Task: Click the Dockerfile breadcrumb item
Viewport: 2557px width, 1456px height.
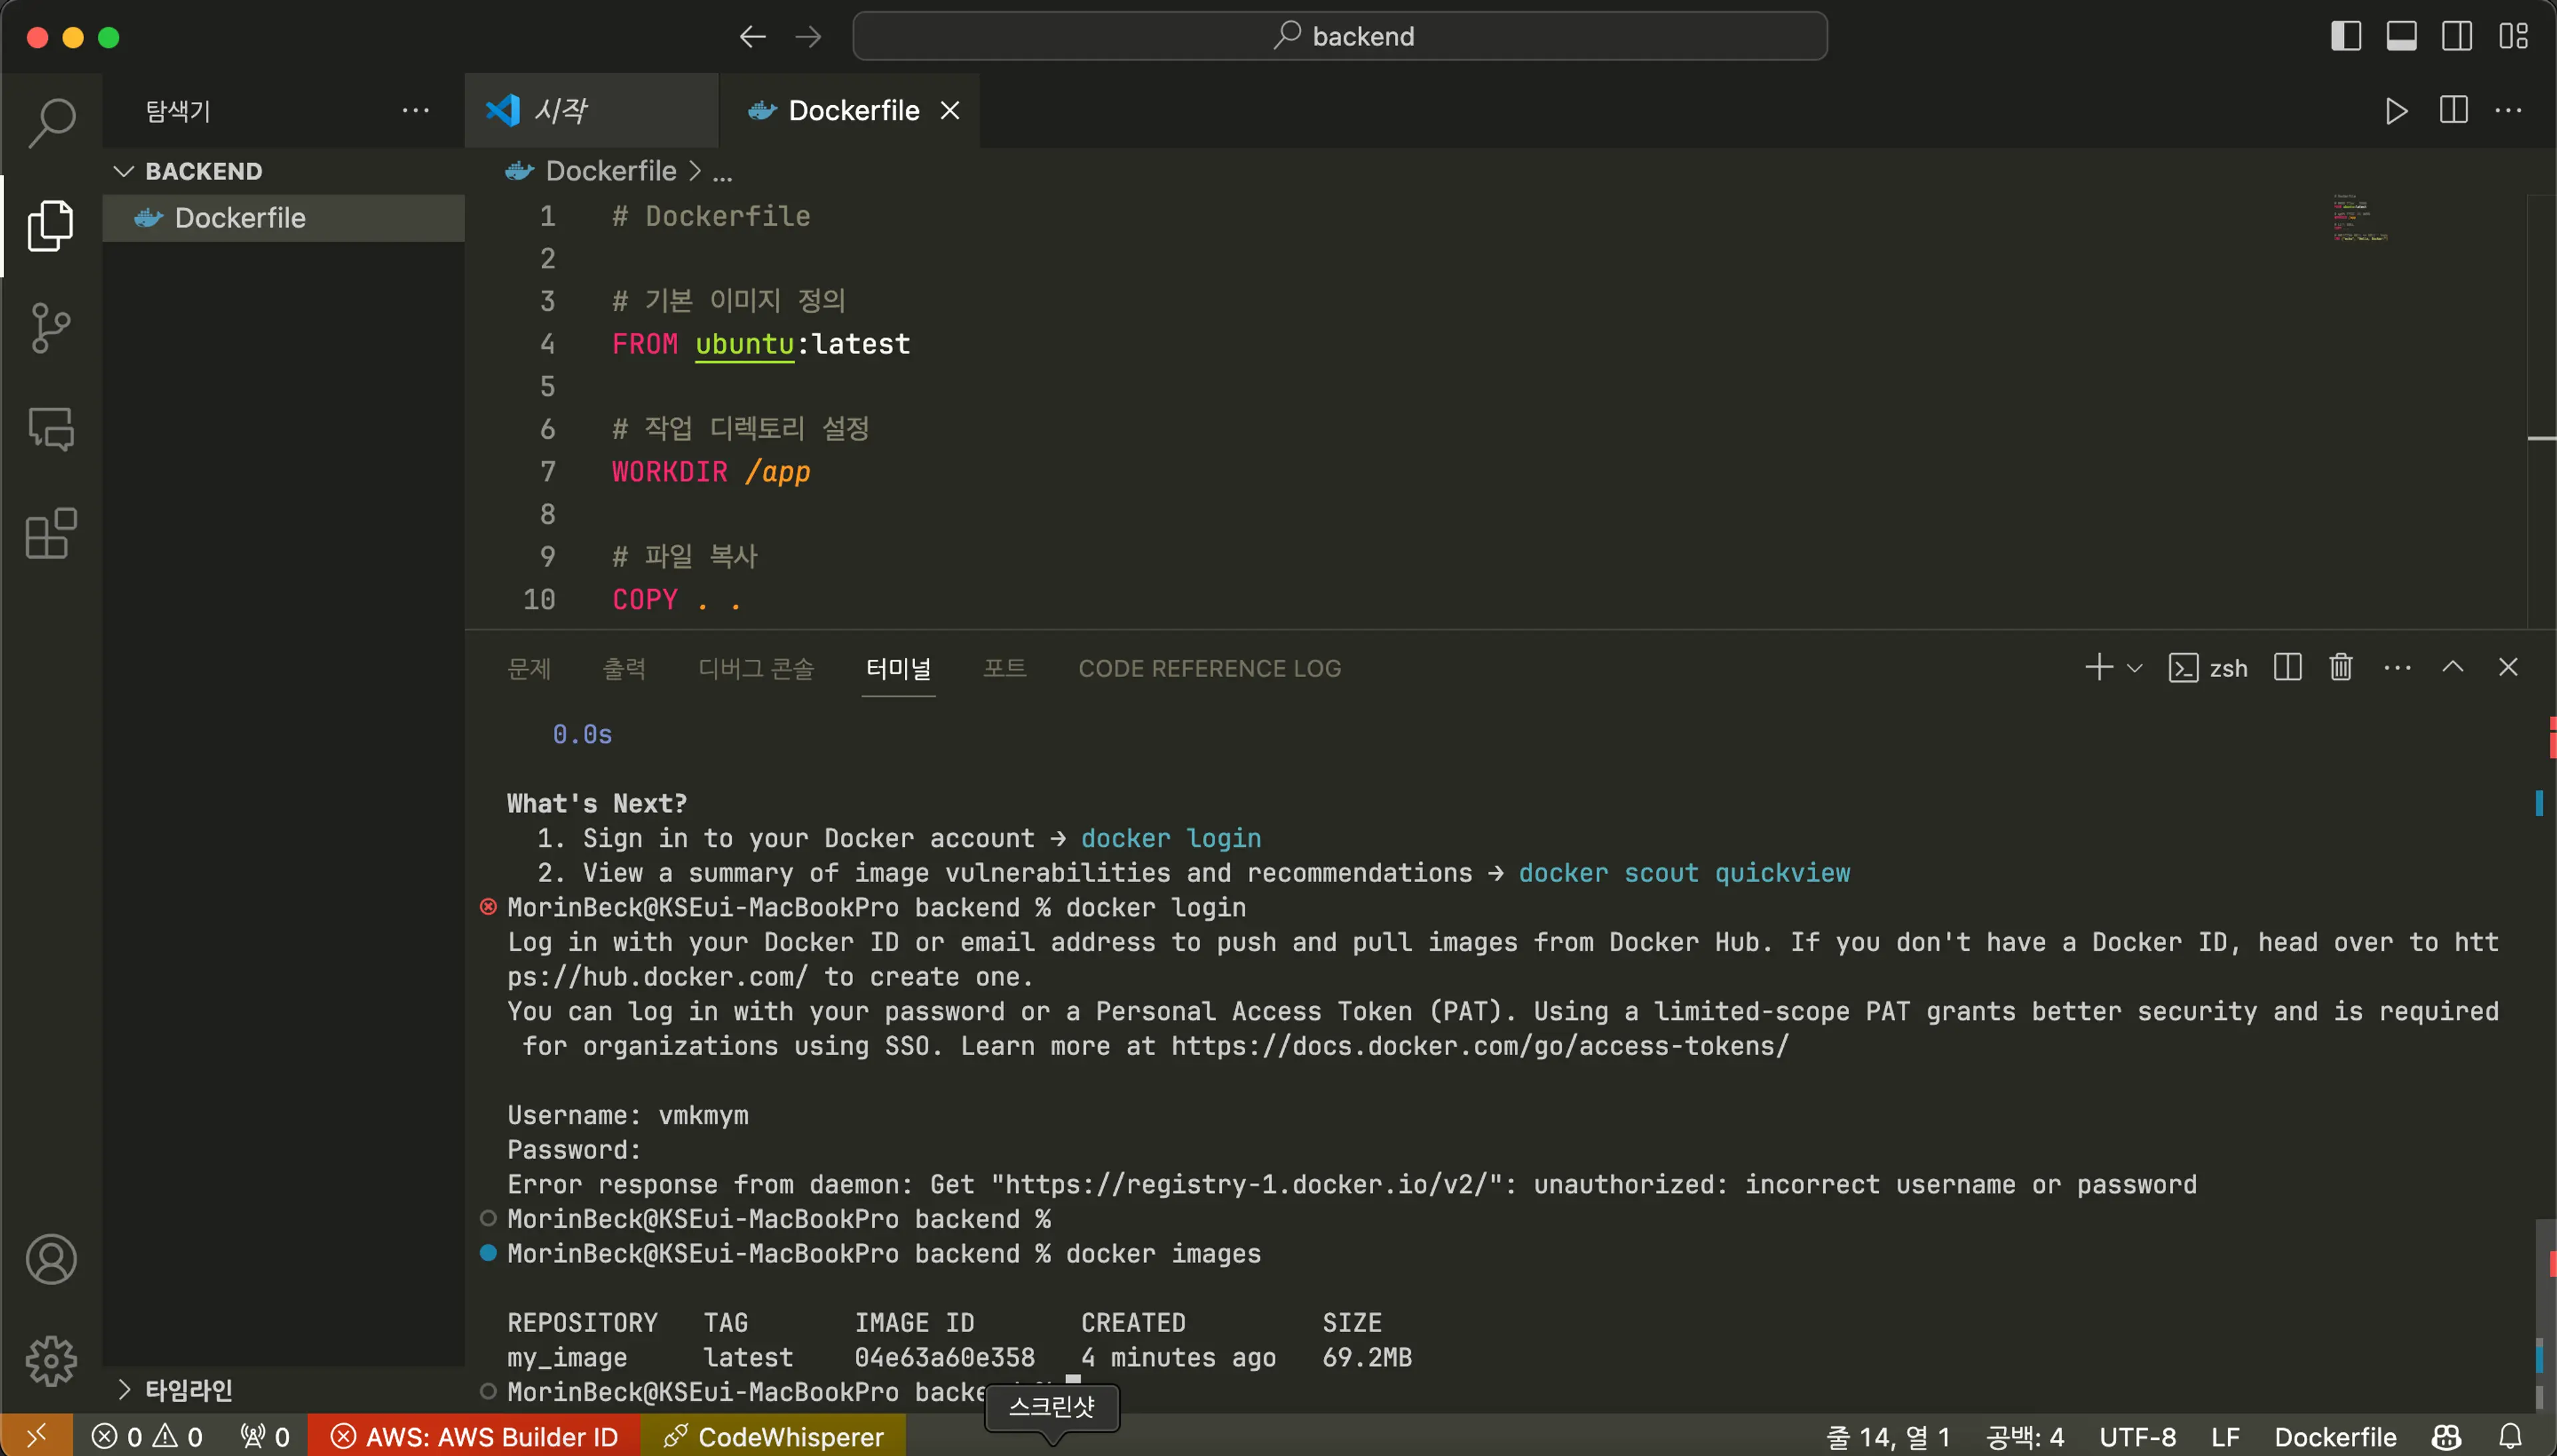Action: point(610,171)
